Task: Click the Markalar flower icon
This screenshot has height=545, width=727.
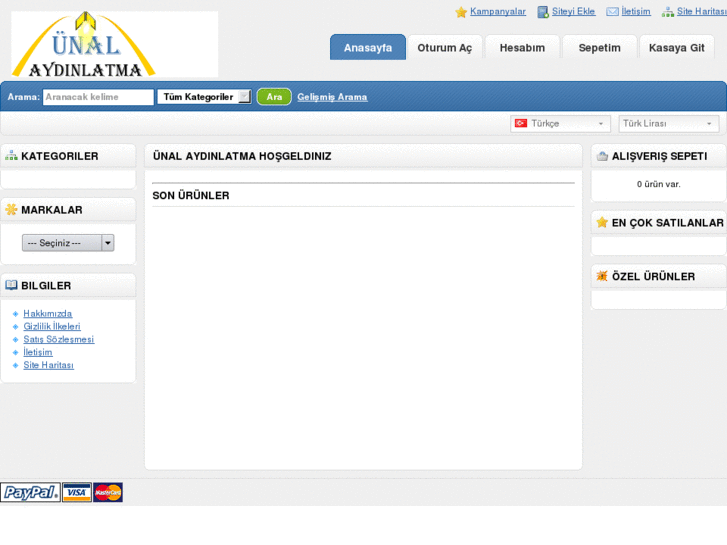Action: 11,210
